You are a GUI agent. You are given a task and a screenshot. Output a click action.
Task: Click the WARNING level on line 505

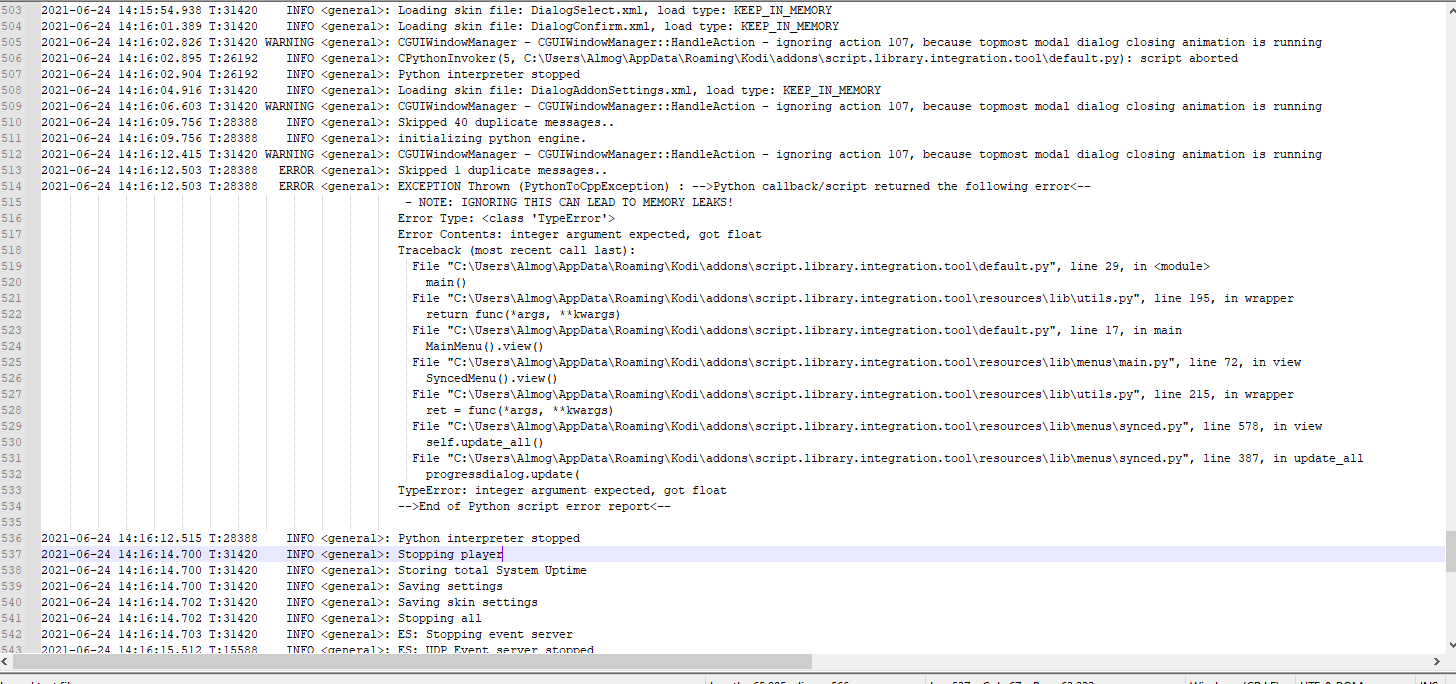[289, 43]
